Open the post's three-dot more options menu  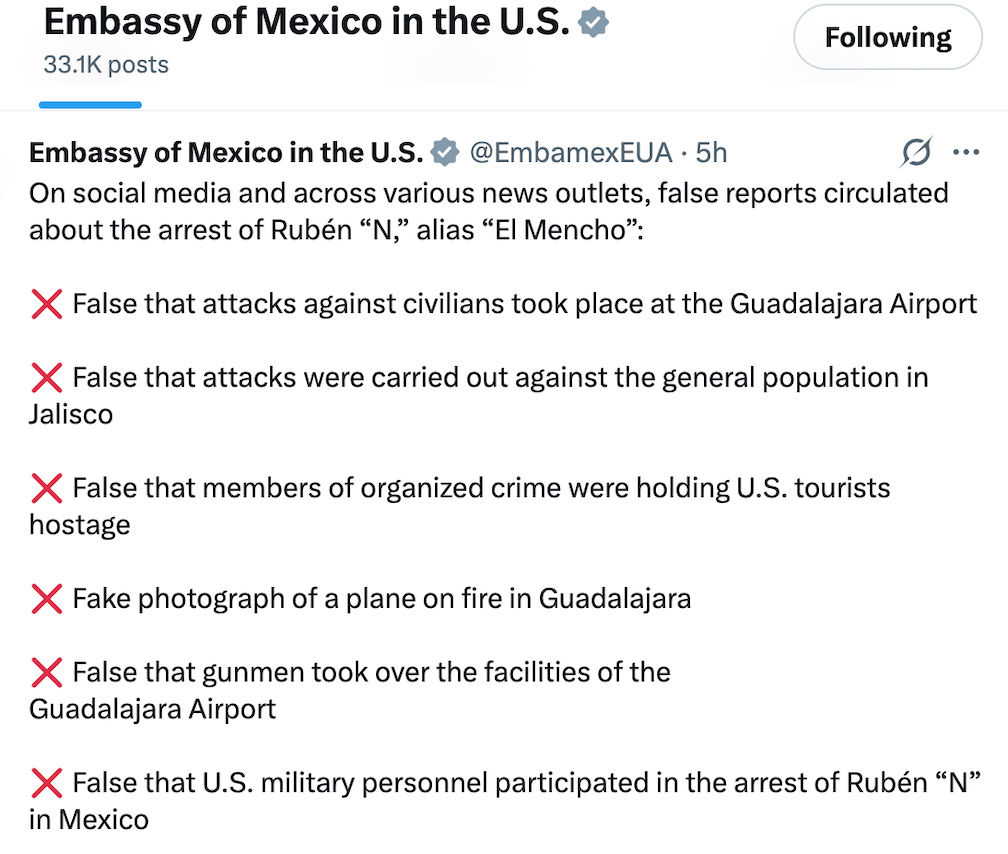[966, 152]
